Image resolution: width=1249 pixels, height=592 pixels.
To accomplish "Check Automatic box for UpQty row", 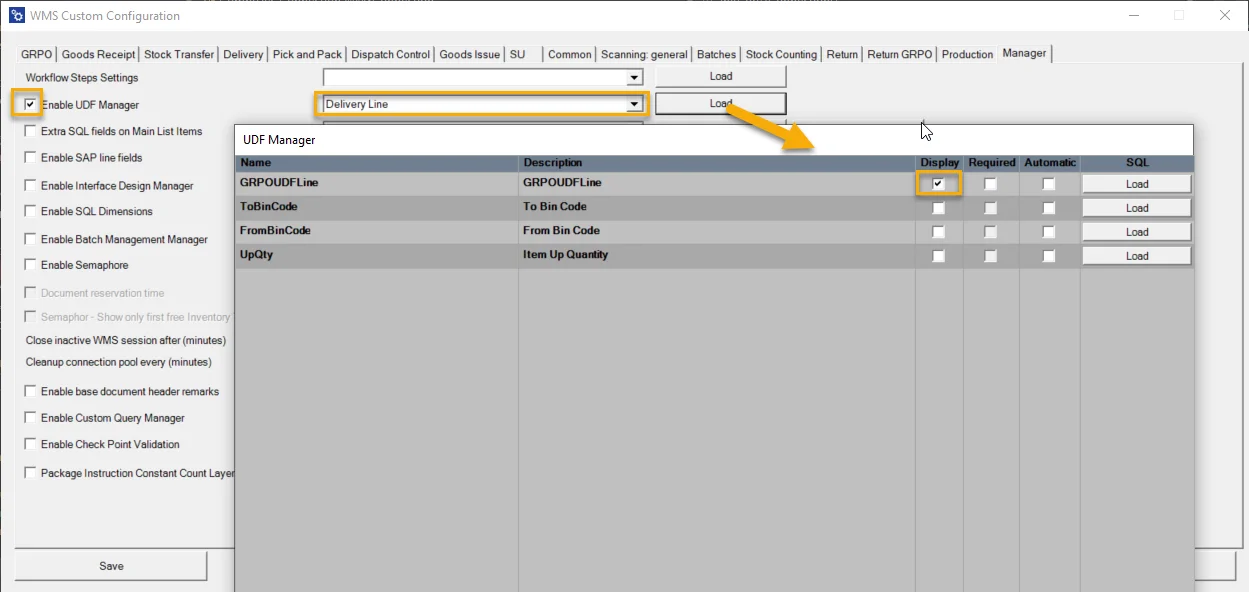I will pos(1048,256).
